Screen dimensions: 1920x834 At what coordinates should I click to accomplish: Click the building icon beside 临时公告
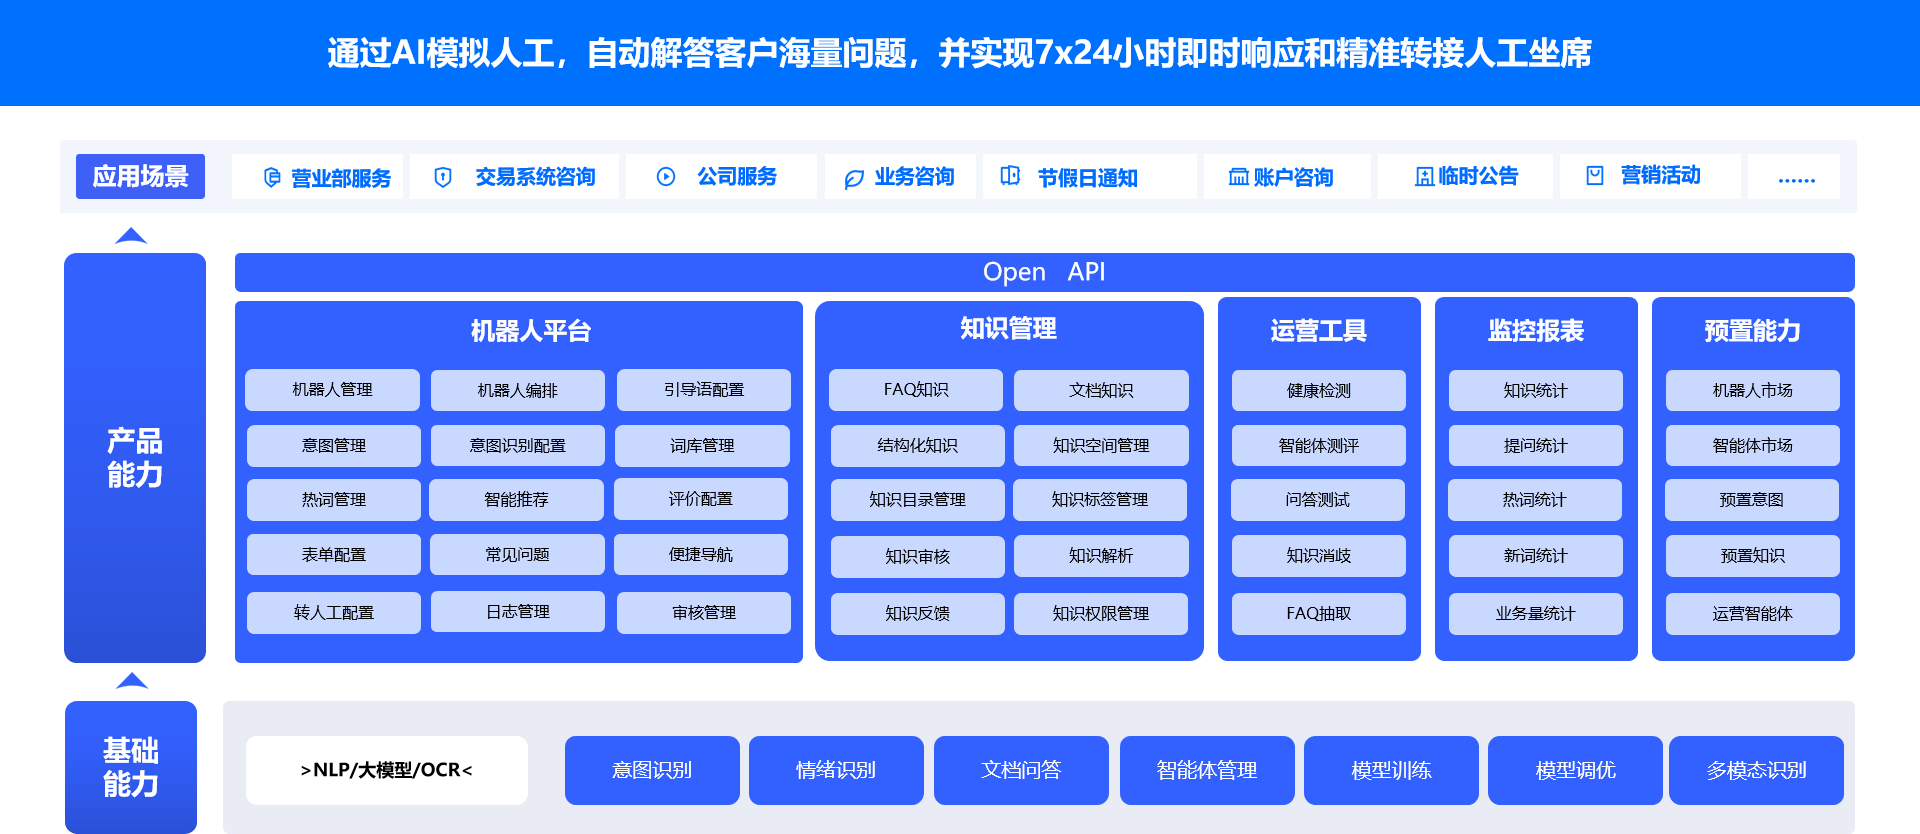pyautogui.click(x=1424, y=177)
